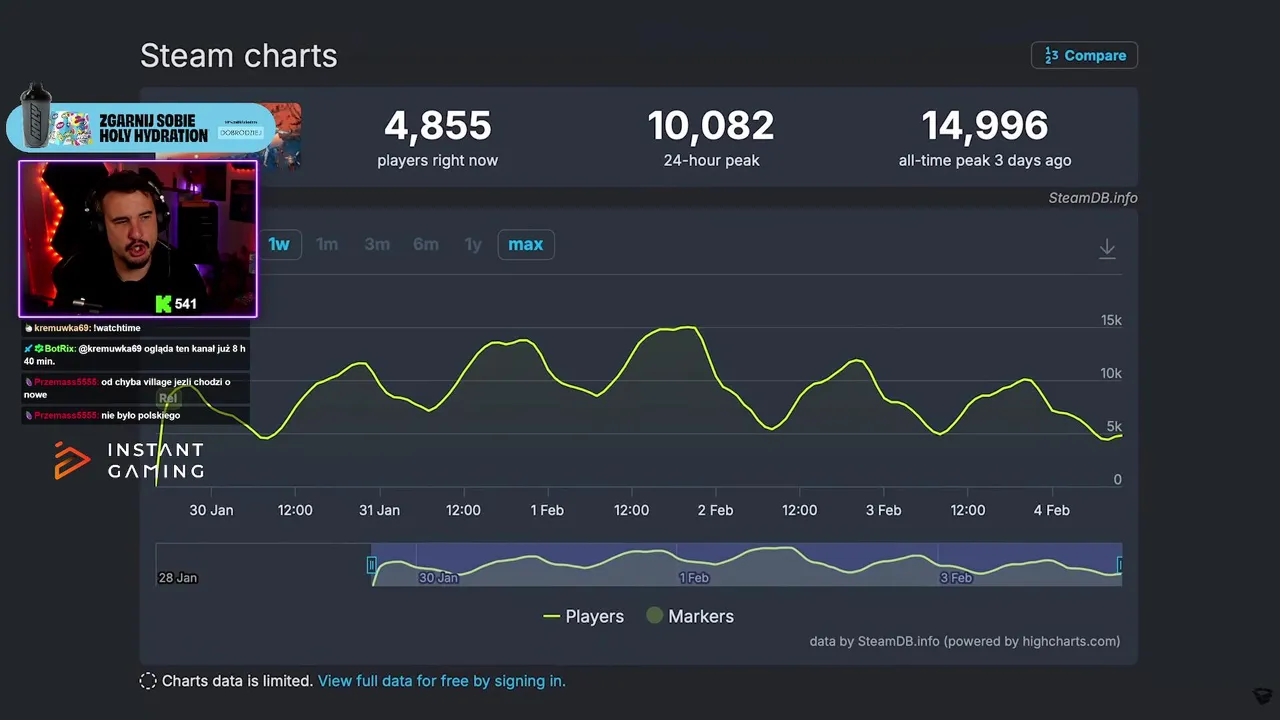Screen dimensions: 1280x720
Task: Click the right navigator range handle
Action: coord(1120,565)
